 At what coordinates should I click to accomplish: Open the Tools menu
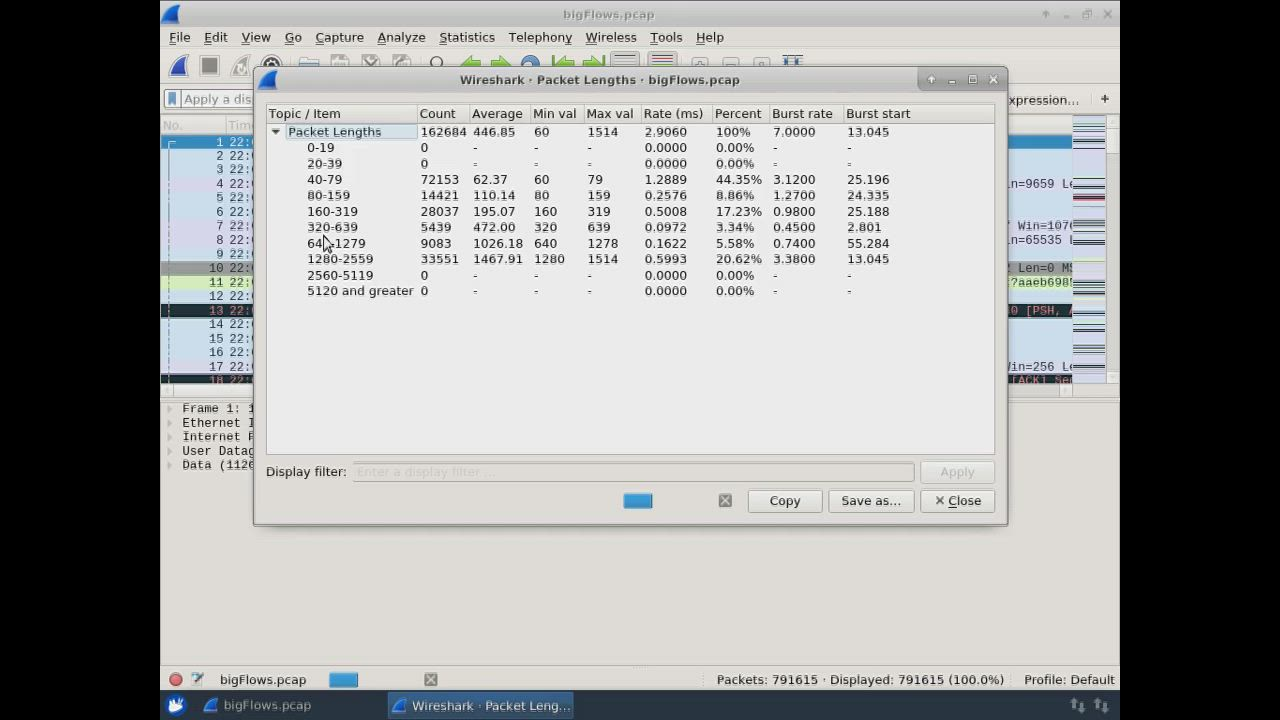[x=666, y=37]
